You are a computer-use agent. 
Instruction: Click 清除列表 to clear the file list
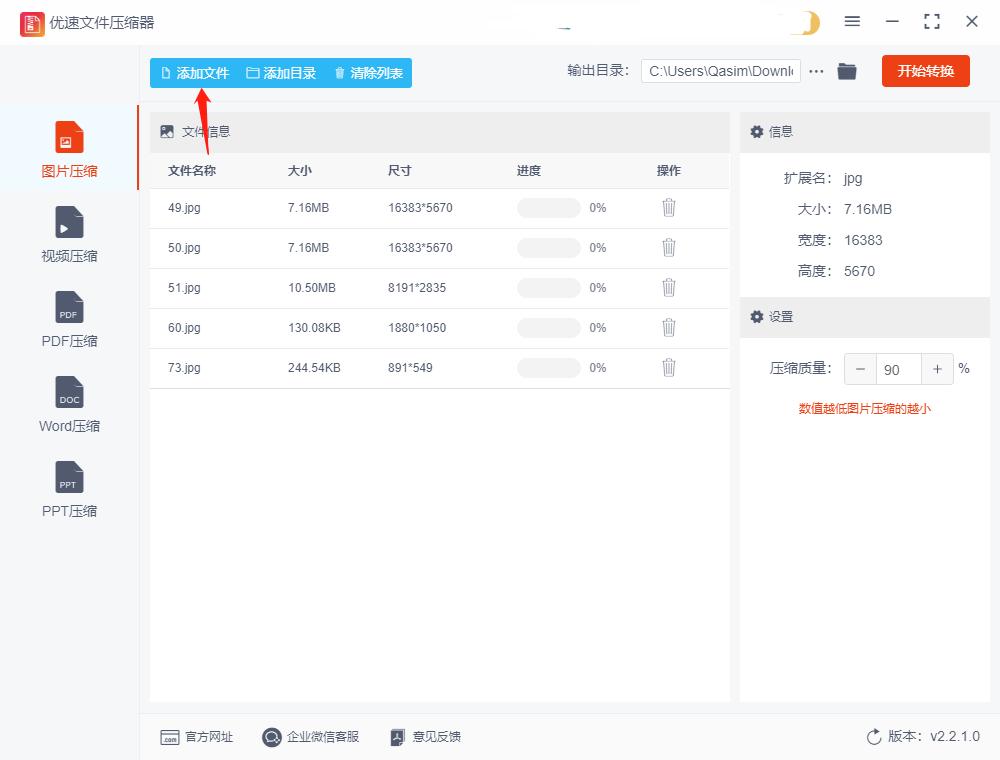[x=368, y=72]
